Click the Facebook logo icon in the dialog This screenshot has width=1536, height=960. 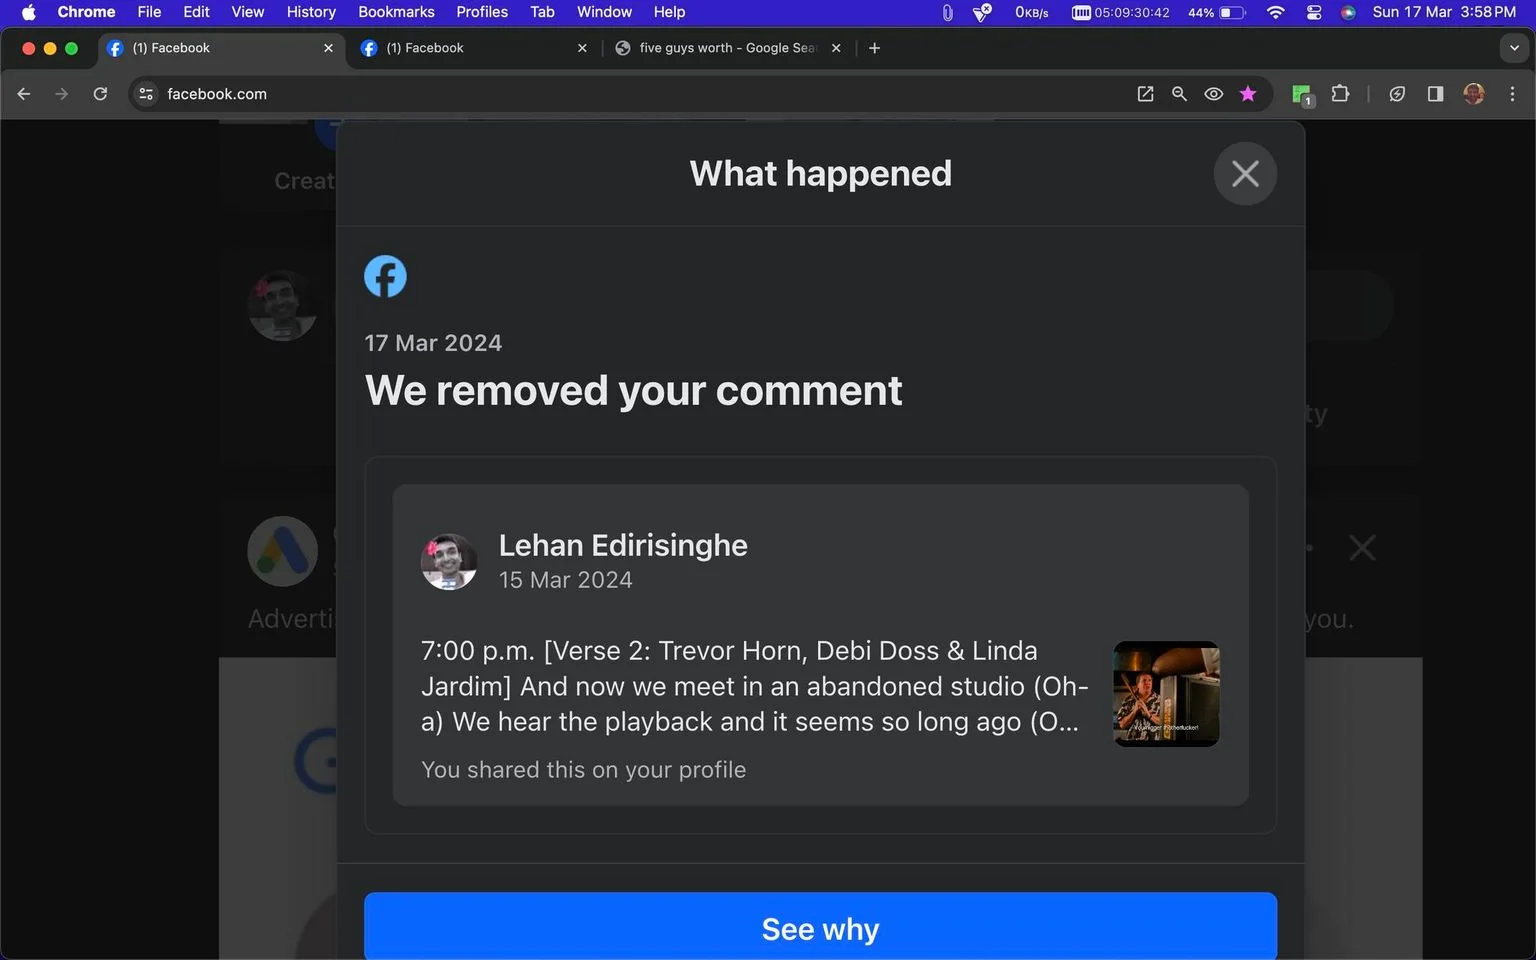click(385, 277)
